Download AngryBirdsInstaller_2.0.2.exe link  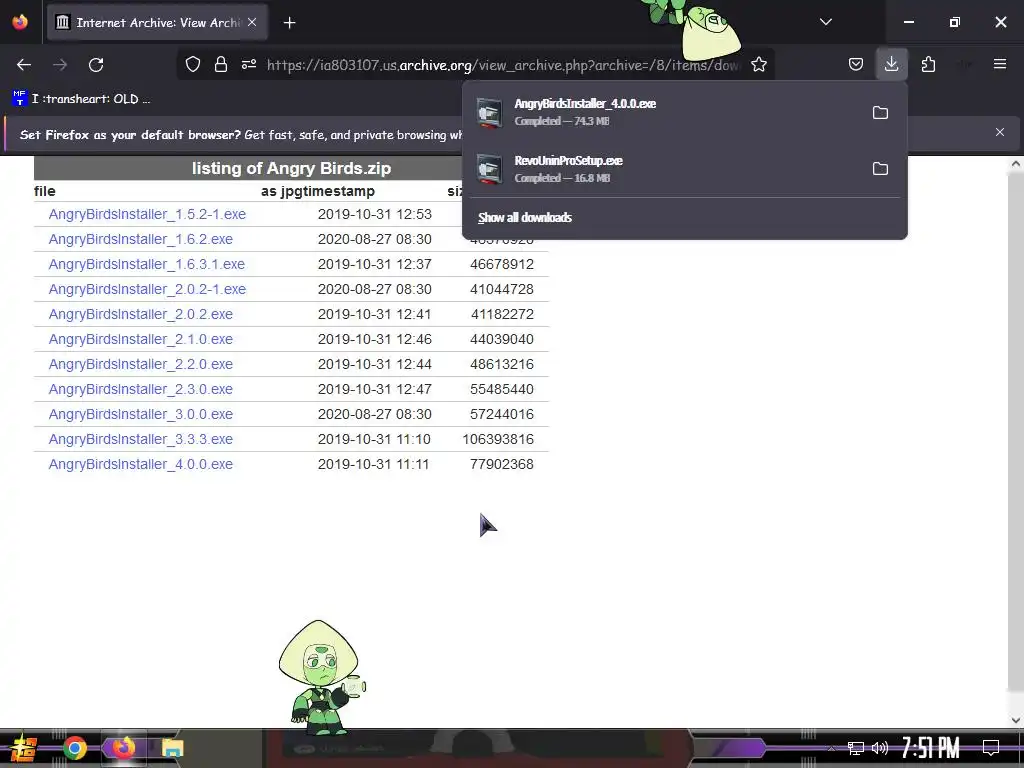(x=140, y=314)
